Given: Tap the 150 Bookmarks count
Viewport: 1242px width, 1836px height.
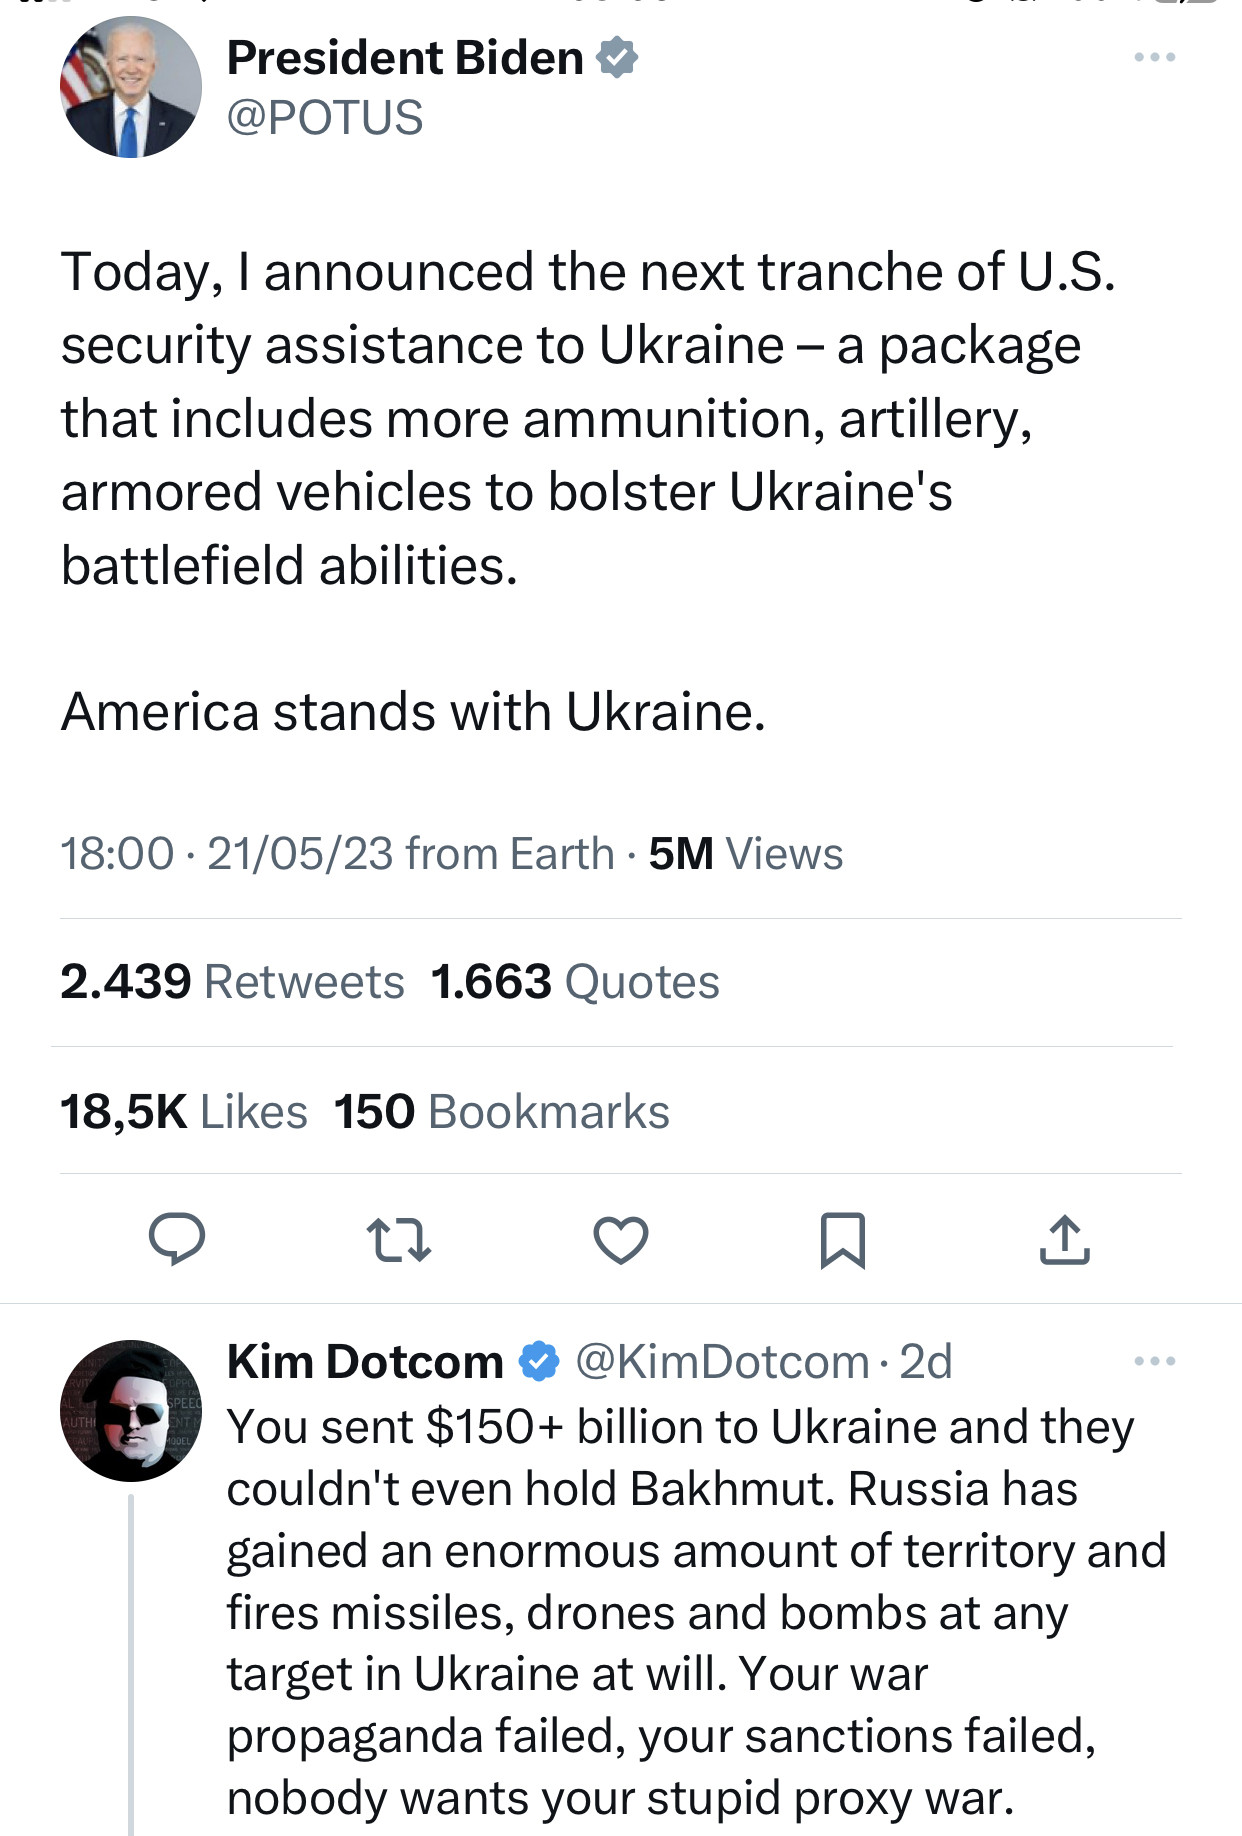Looking at the screenshot, I should 501,1112.
